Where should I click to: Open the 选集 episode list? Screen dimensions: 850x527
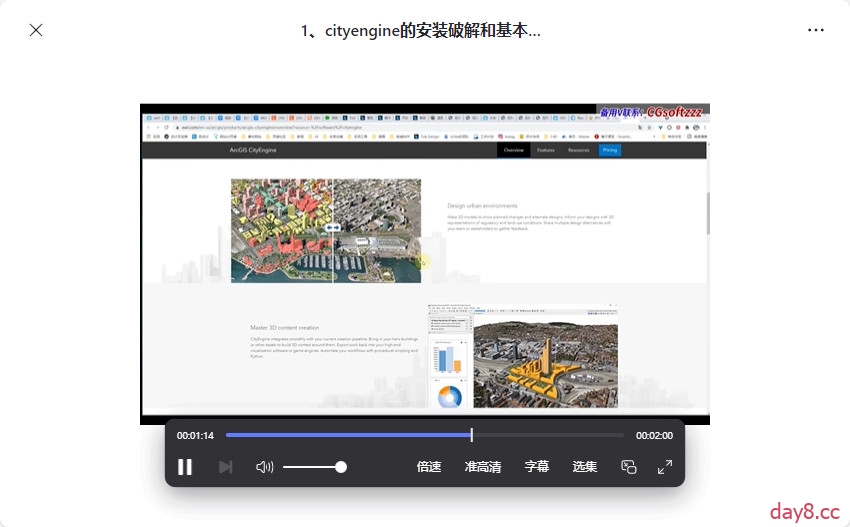(x=585, y=467)
